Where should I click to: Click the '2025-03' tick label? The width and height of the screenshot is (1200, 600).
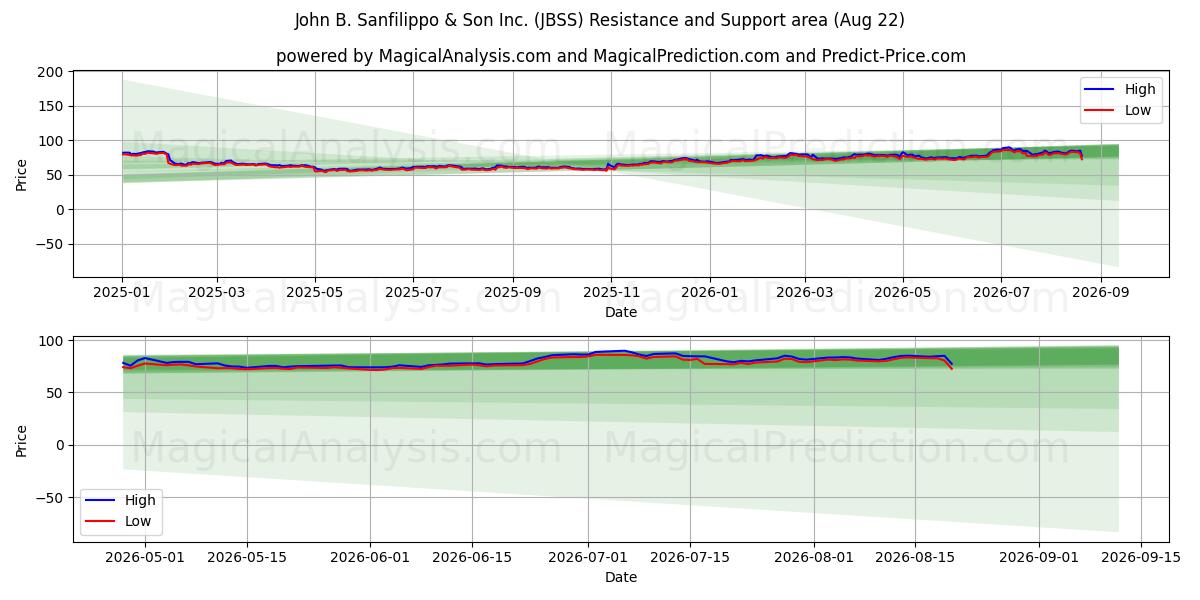217,293
